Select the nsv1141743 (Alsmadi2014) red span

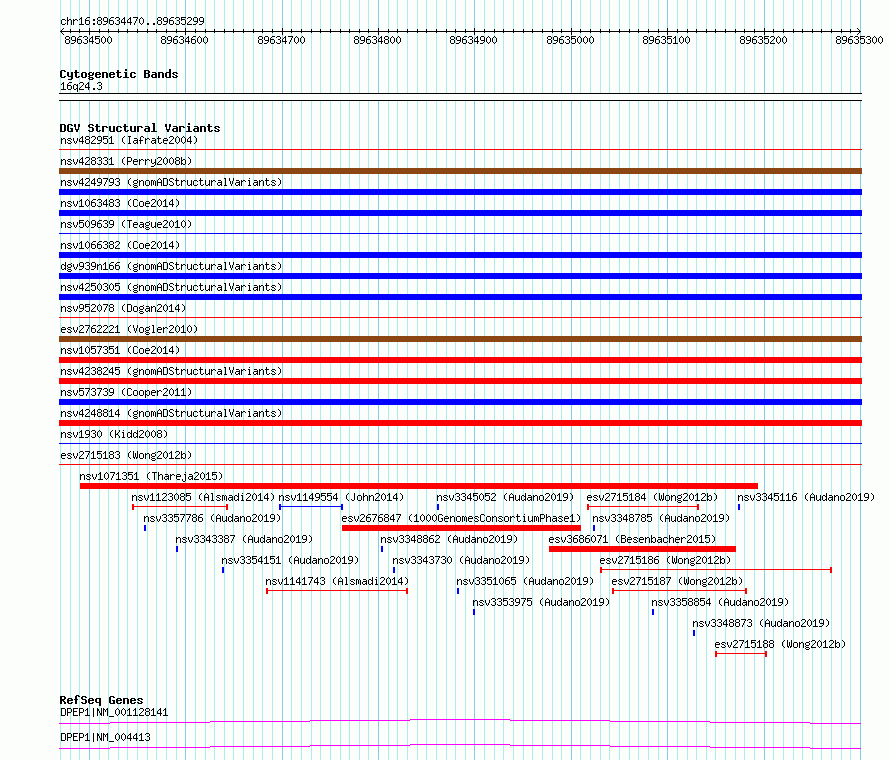tap(337, 591)
